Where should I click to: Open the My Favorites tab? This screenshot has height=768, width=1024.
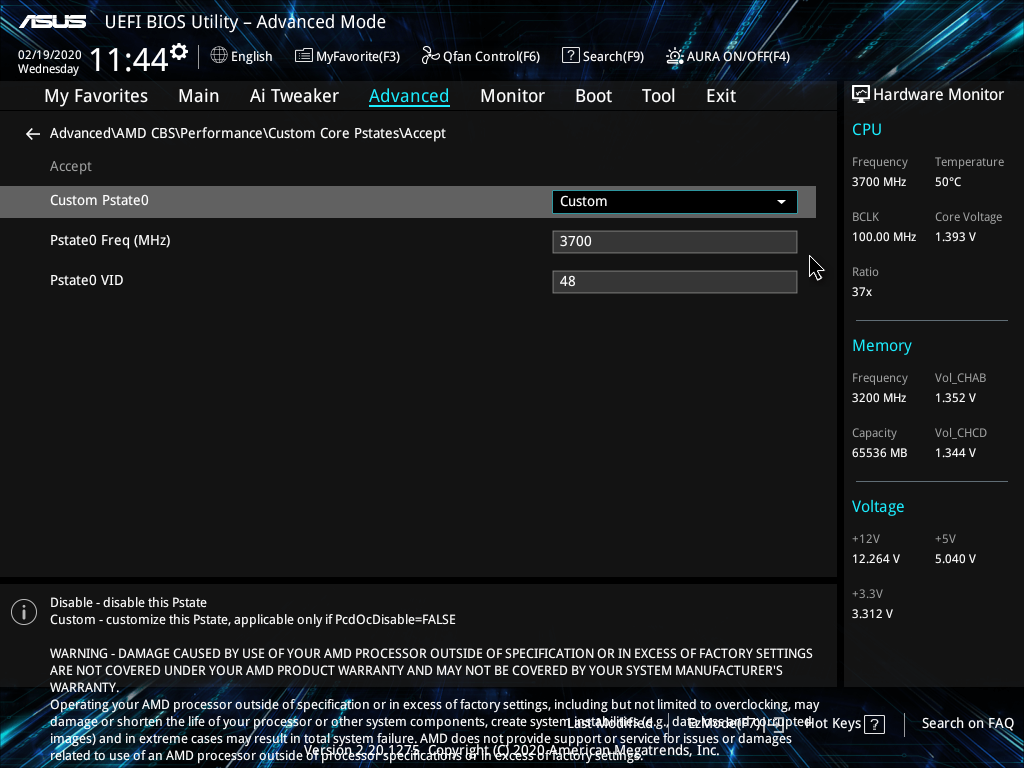(96, 96)
